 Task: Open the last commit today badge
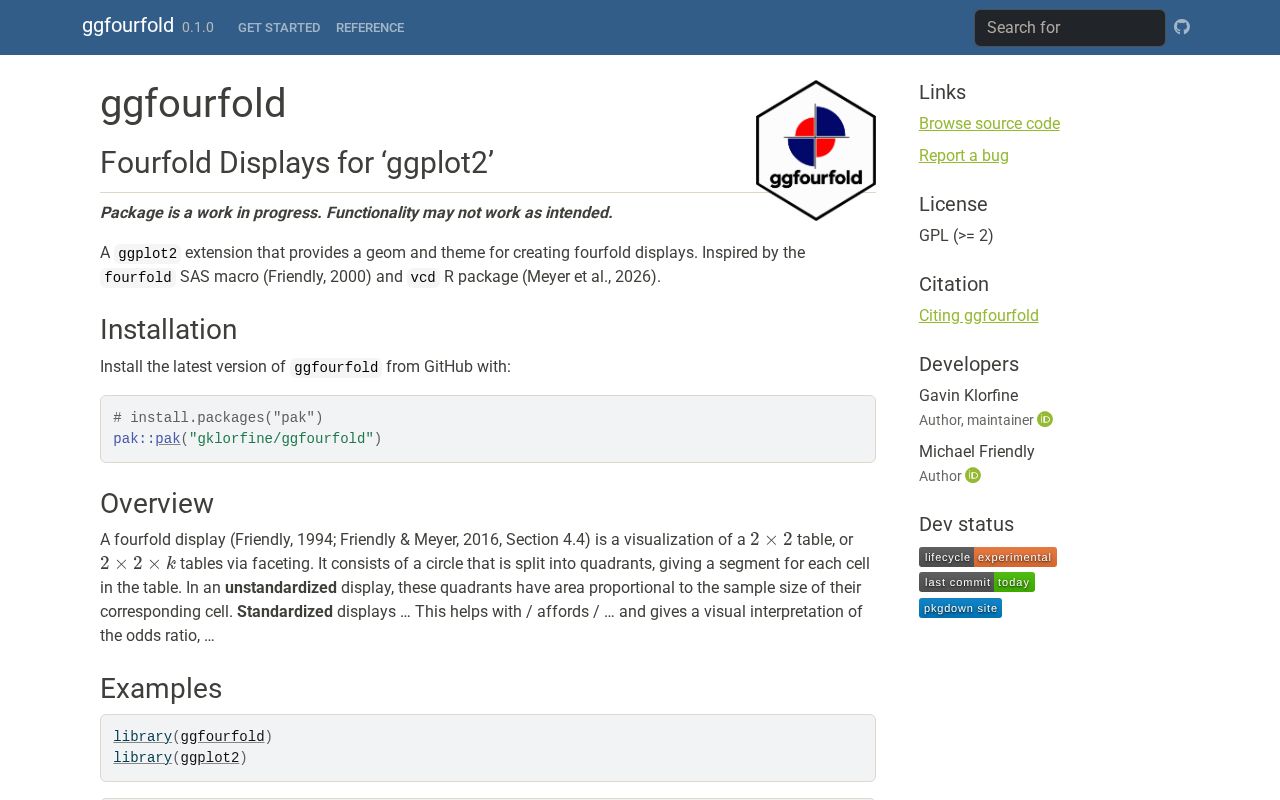pyautogui.click(x=977, y=582)
